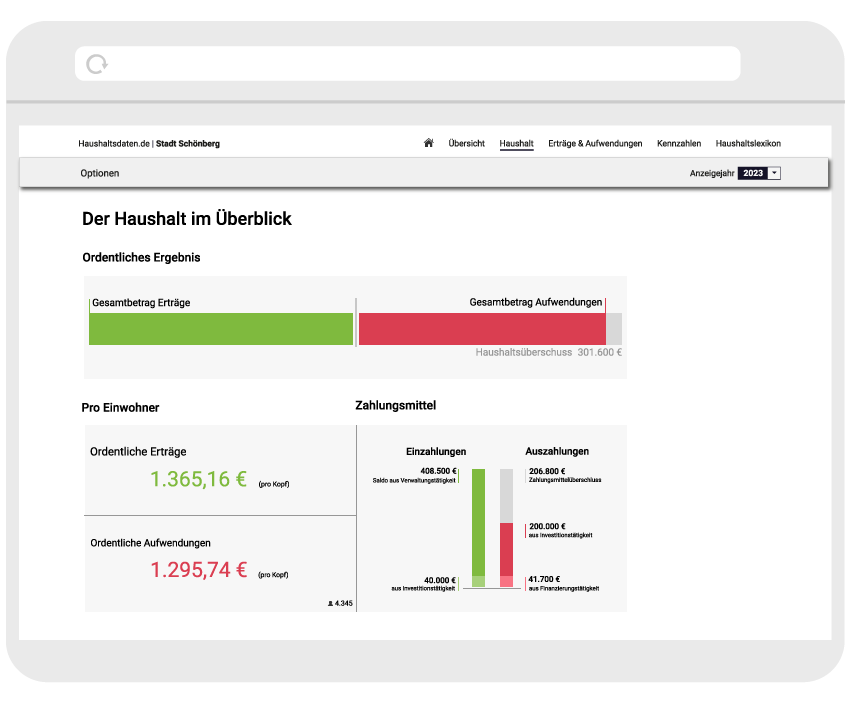Click the 408.500 € Einzahlungen value
Viewport: 850px width, 705px height.
tap(438, 471)
